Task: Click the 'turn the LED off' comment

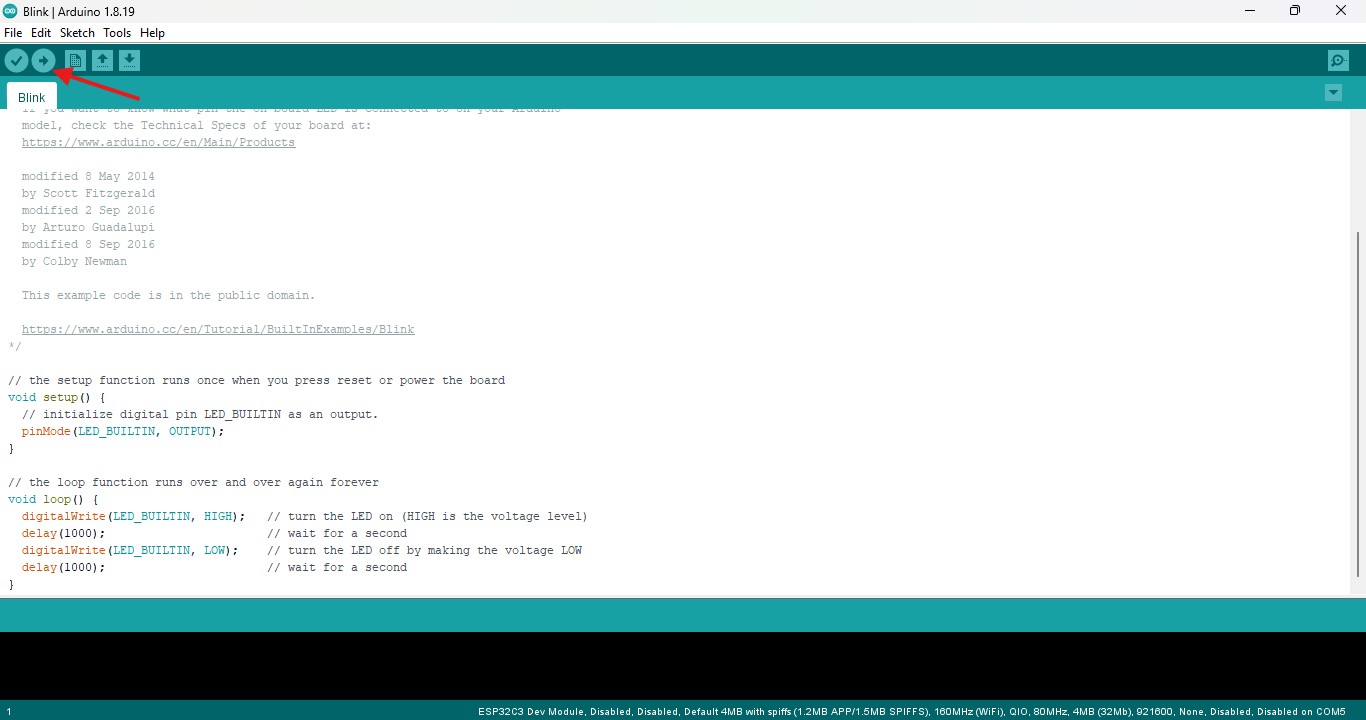Action: (x=424, y=550)
